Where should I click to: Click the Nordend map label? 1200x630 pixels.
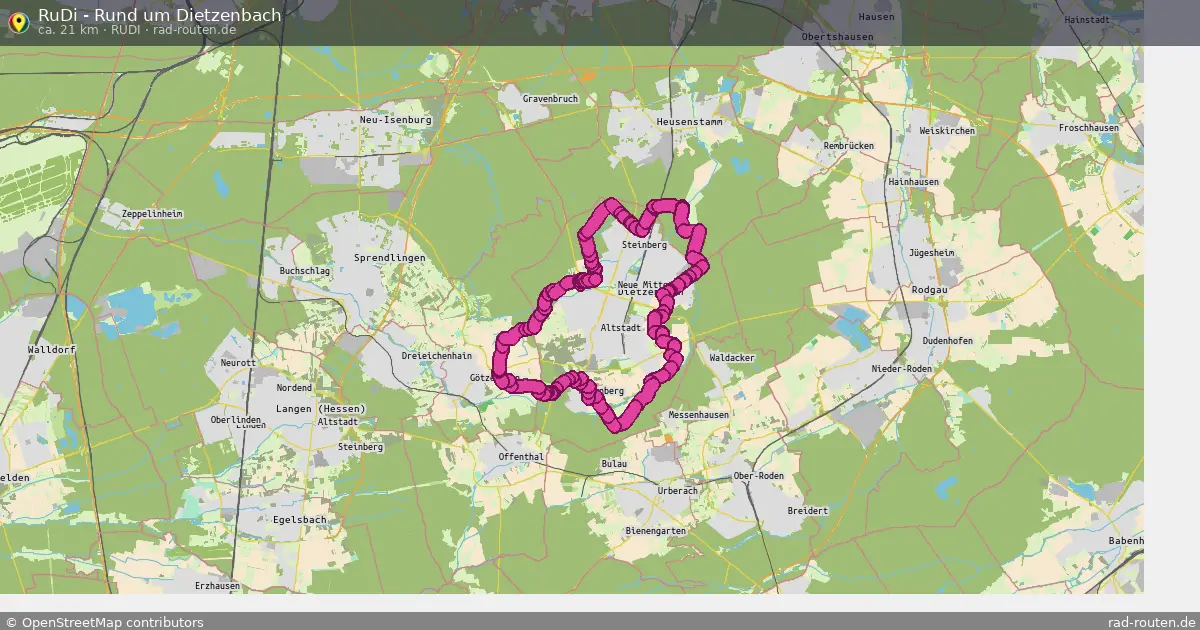pyautogui.click(x=294, y=387)
